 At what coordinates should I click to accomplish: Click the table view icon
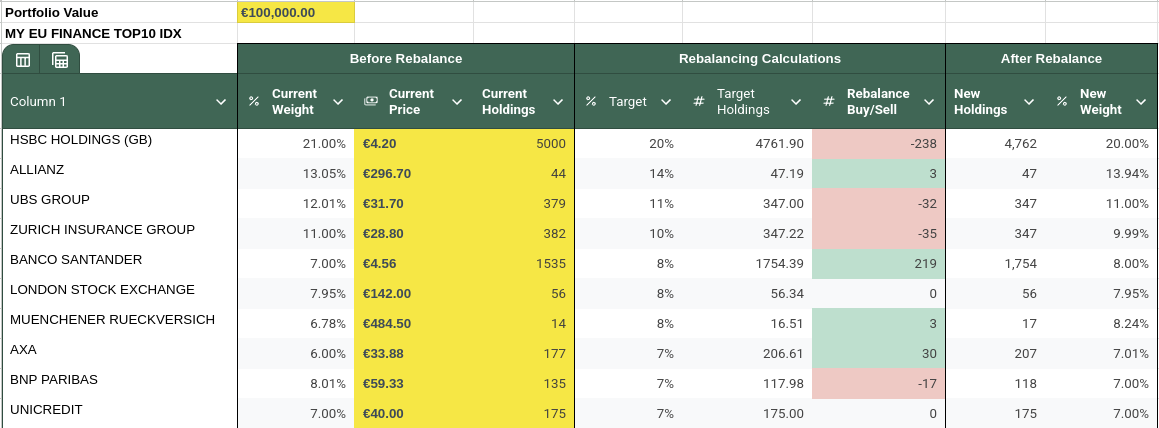(23, 60)
